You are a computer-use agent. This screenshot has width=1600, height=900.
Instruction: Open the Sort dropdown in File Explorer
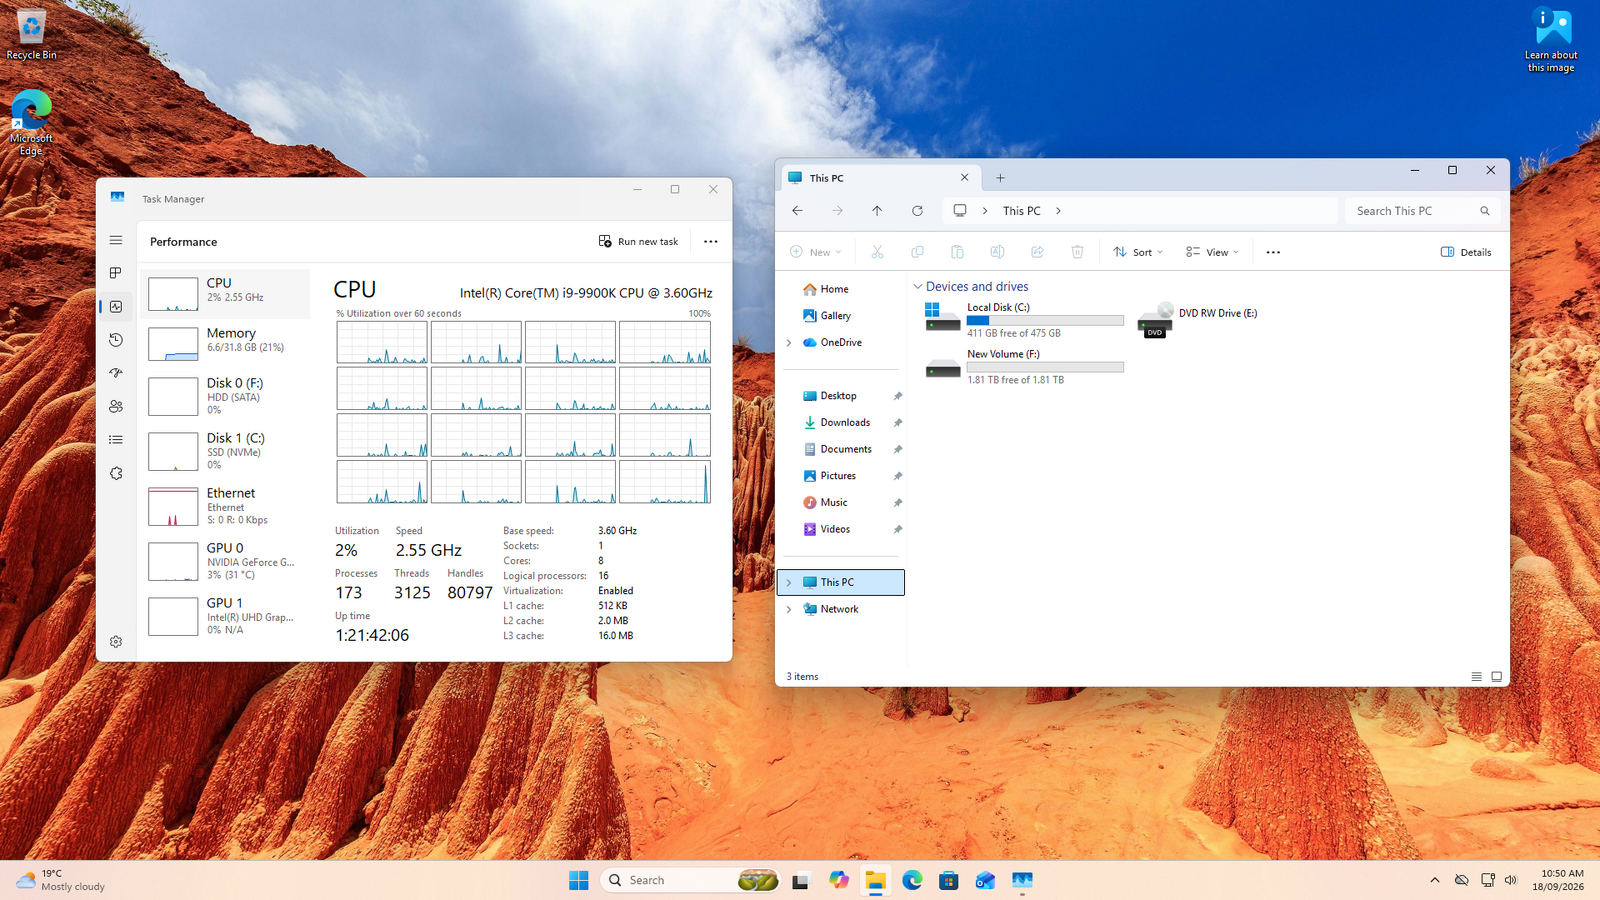pyautogui.click(x=1139, y=252)
